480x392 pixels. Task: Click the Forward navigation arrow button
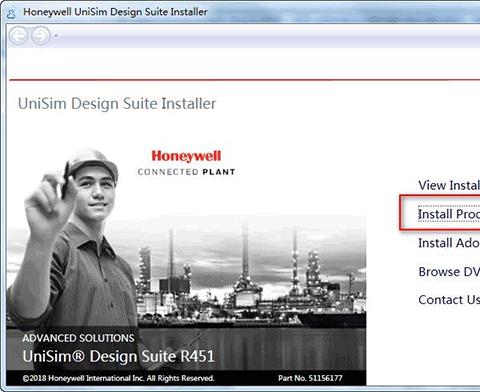coord(41,36)
